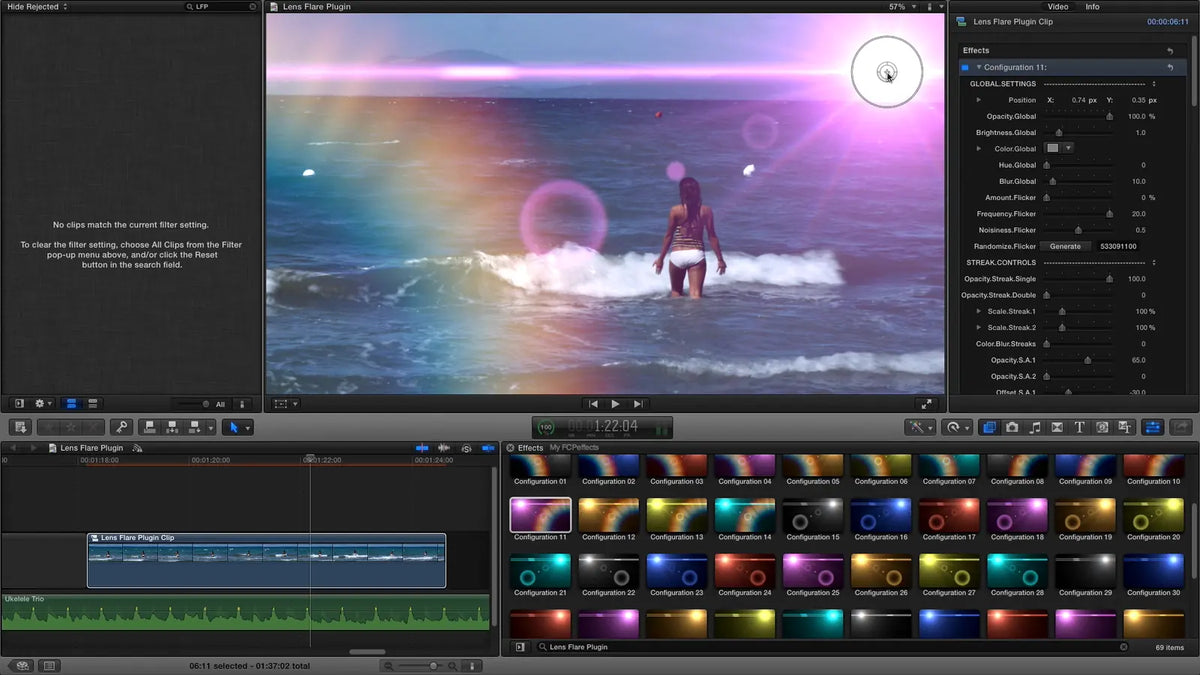1200x675 pixels.
Task: Toggle clip soloing S button
Action: tap(466, 448)
